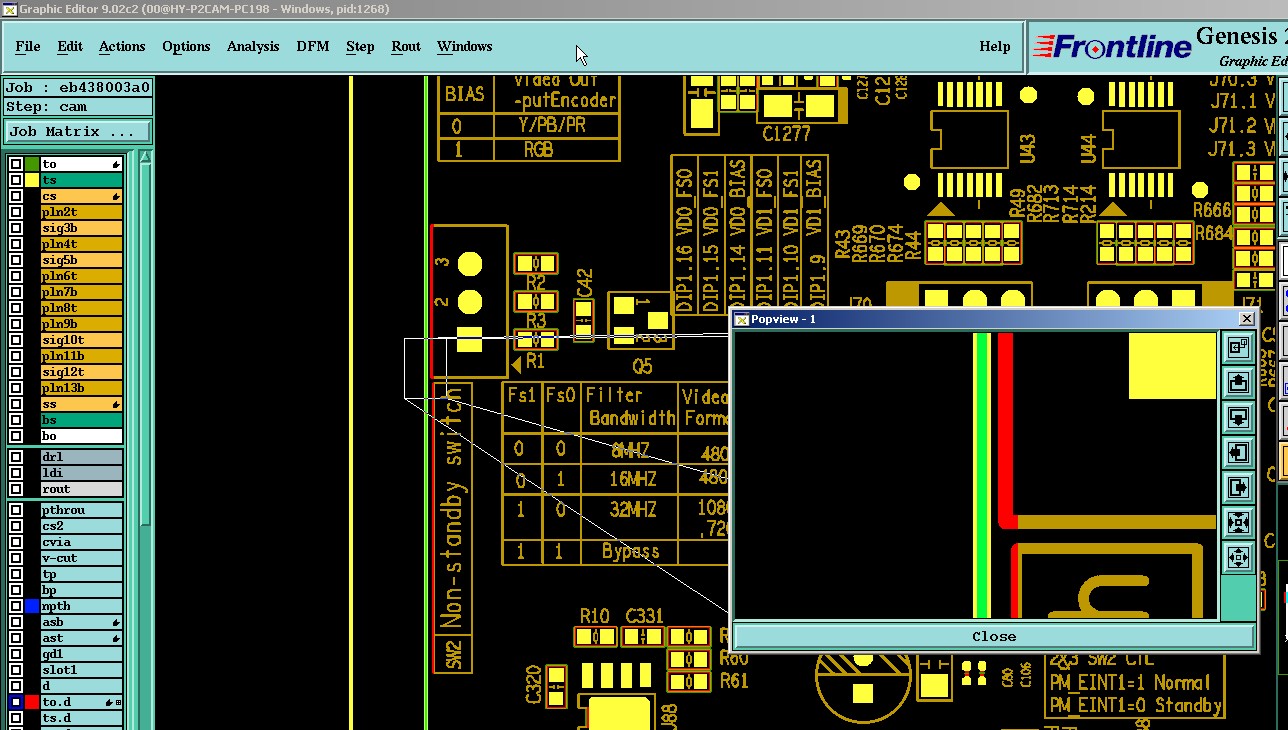The height and width of the screenshot is (730, 1288).
Task: Toggle display checkbox for layer bs
Action: pos(16,420)
